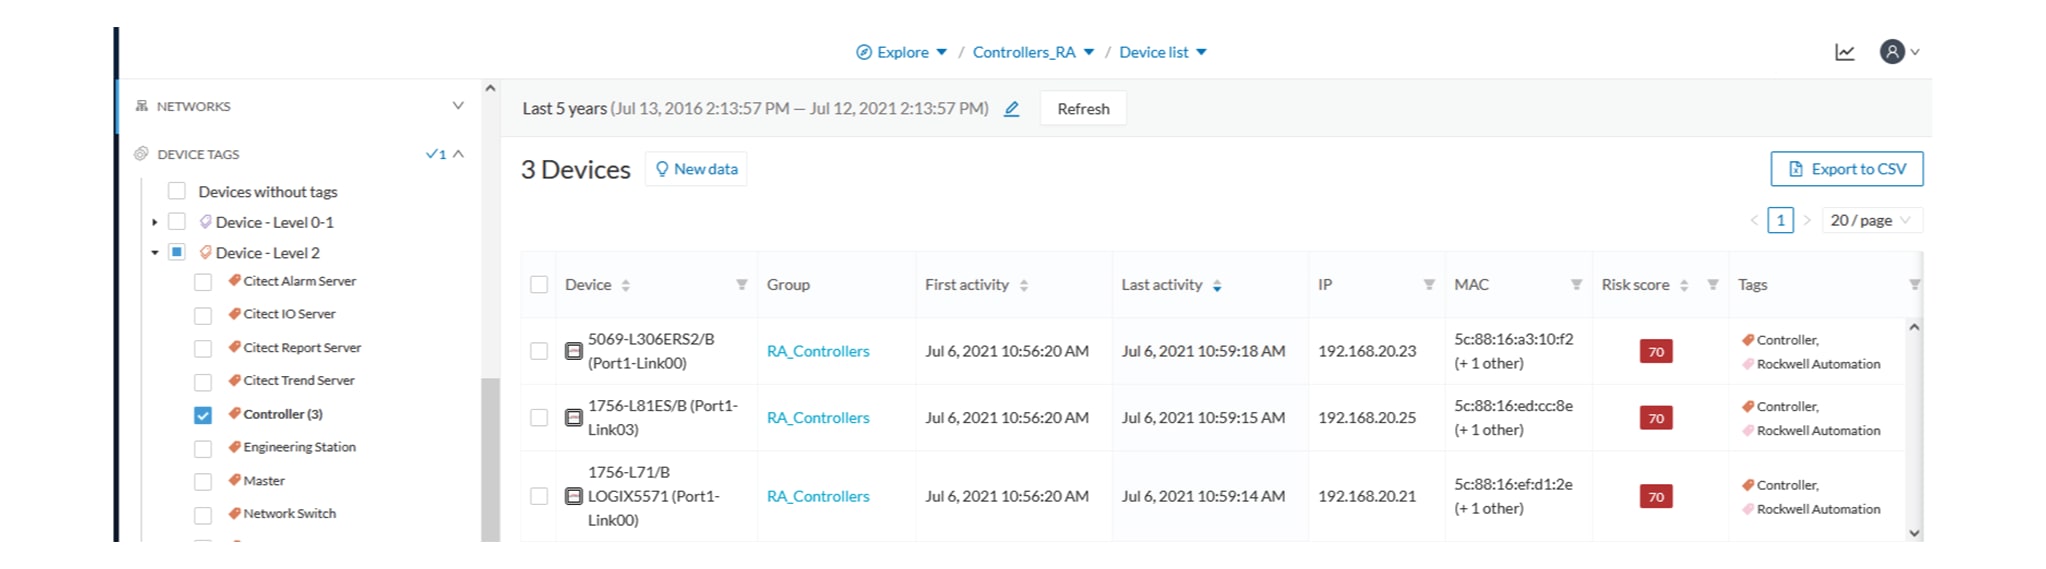Click the Device - Level 0-1 tag icon
The image size is (2046, 569).
pyautogui.click(x=205, y=222)
